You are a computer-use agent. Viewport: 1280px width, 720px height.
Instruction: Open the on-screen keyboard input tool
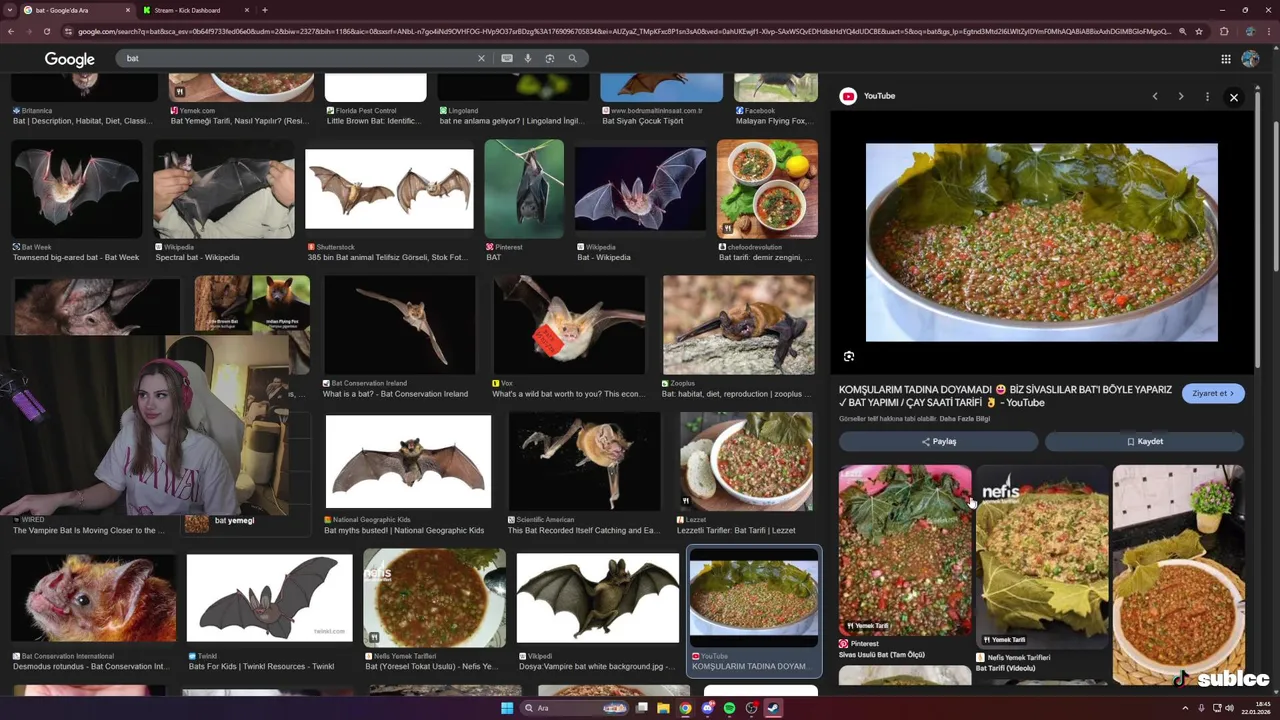507,58
